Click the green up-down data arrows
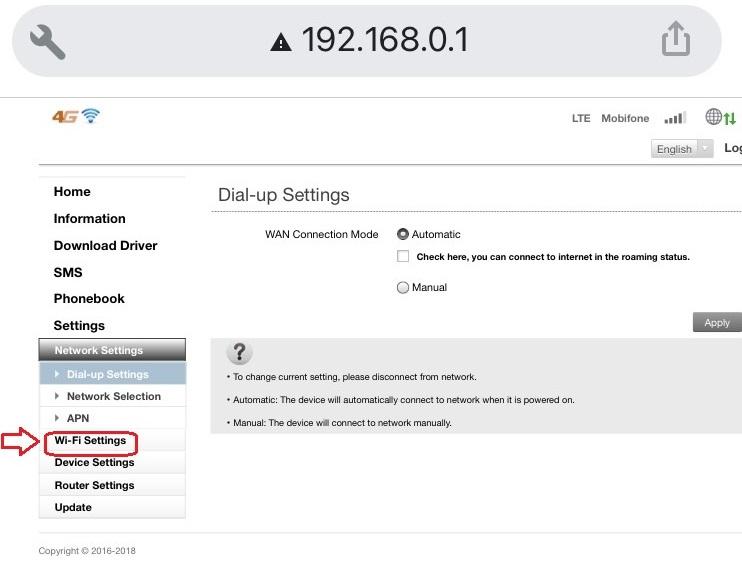Image resolution: width=742 pixels, height=569 pixels. (x=730, y=118)
